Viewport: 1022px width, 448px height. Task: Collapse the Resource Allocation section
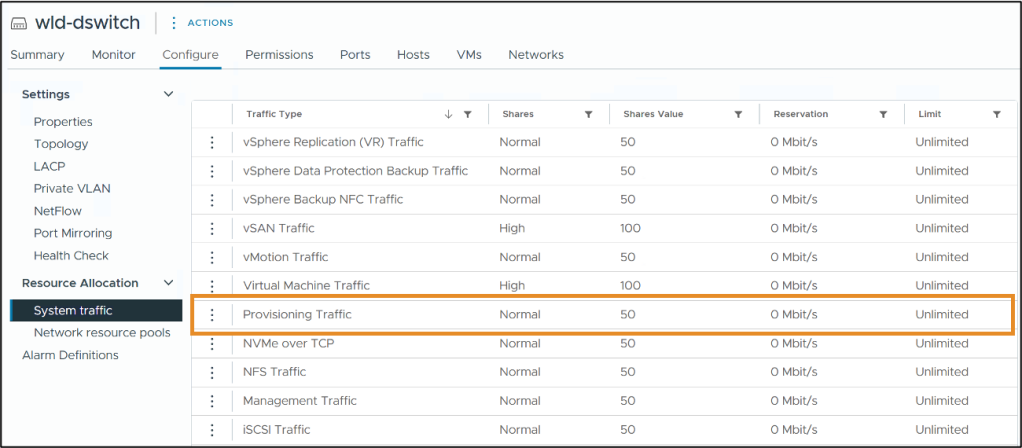tap(168, 283)
